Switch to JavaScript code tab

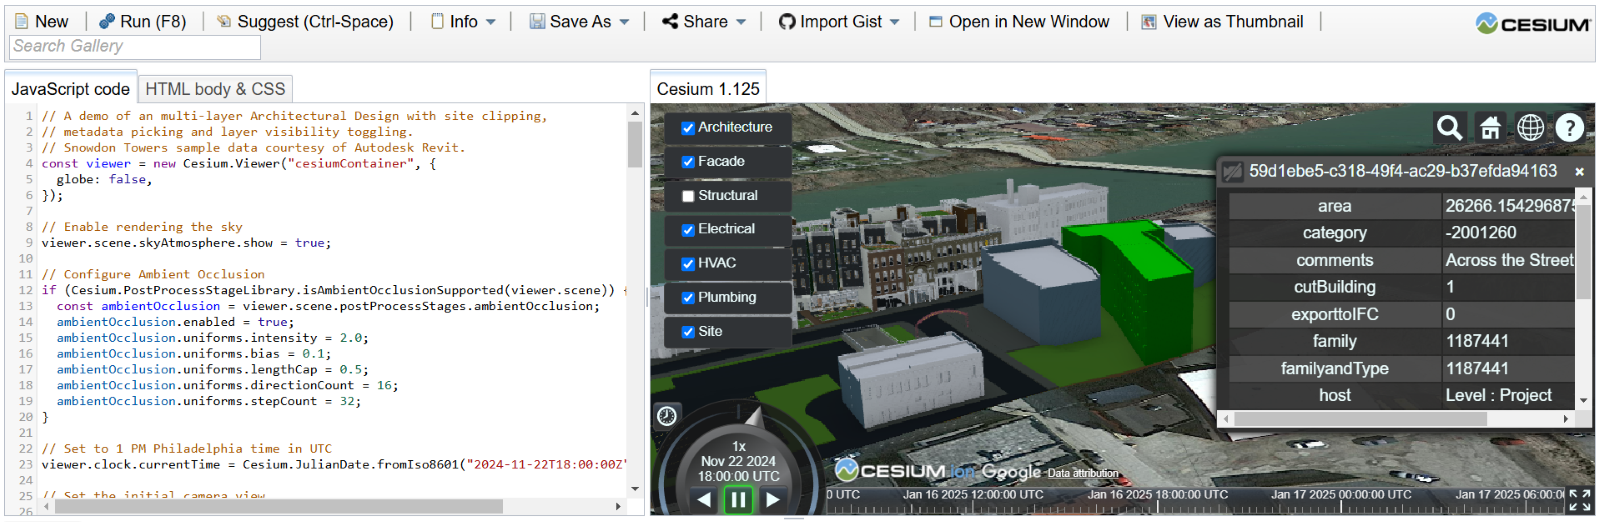[70, 89]
